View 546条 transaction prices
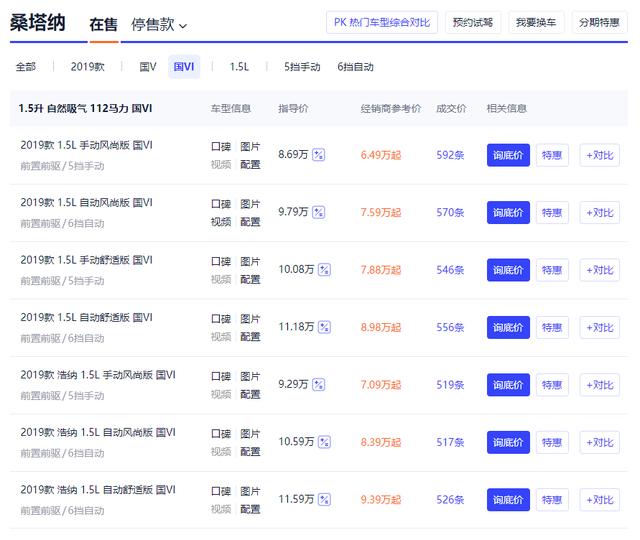This screenshot has width=640, height=540. tap(450, 270)
